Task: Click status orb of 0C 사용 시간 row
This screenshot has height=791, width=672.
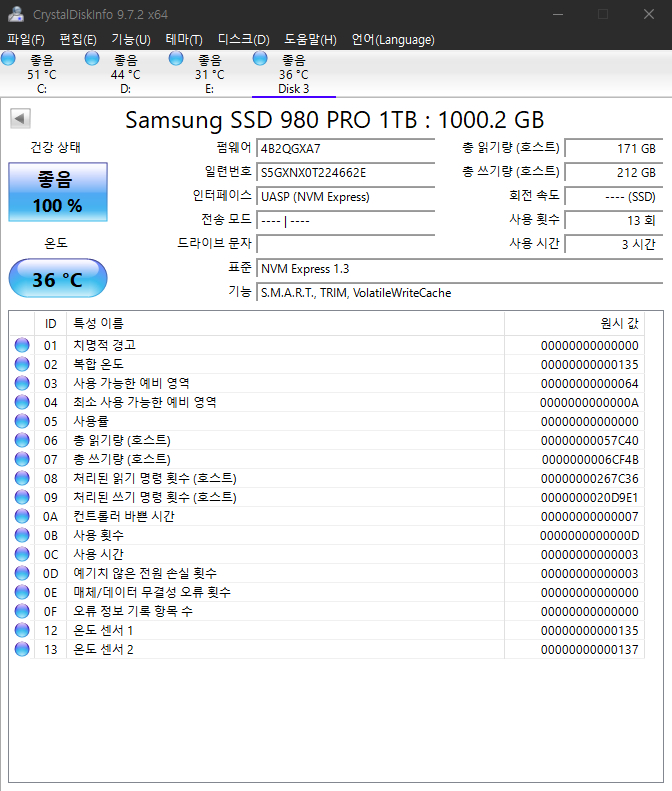Action: click(x=22, y=554)
